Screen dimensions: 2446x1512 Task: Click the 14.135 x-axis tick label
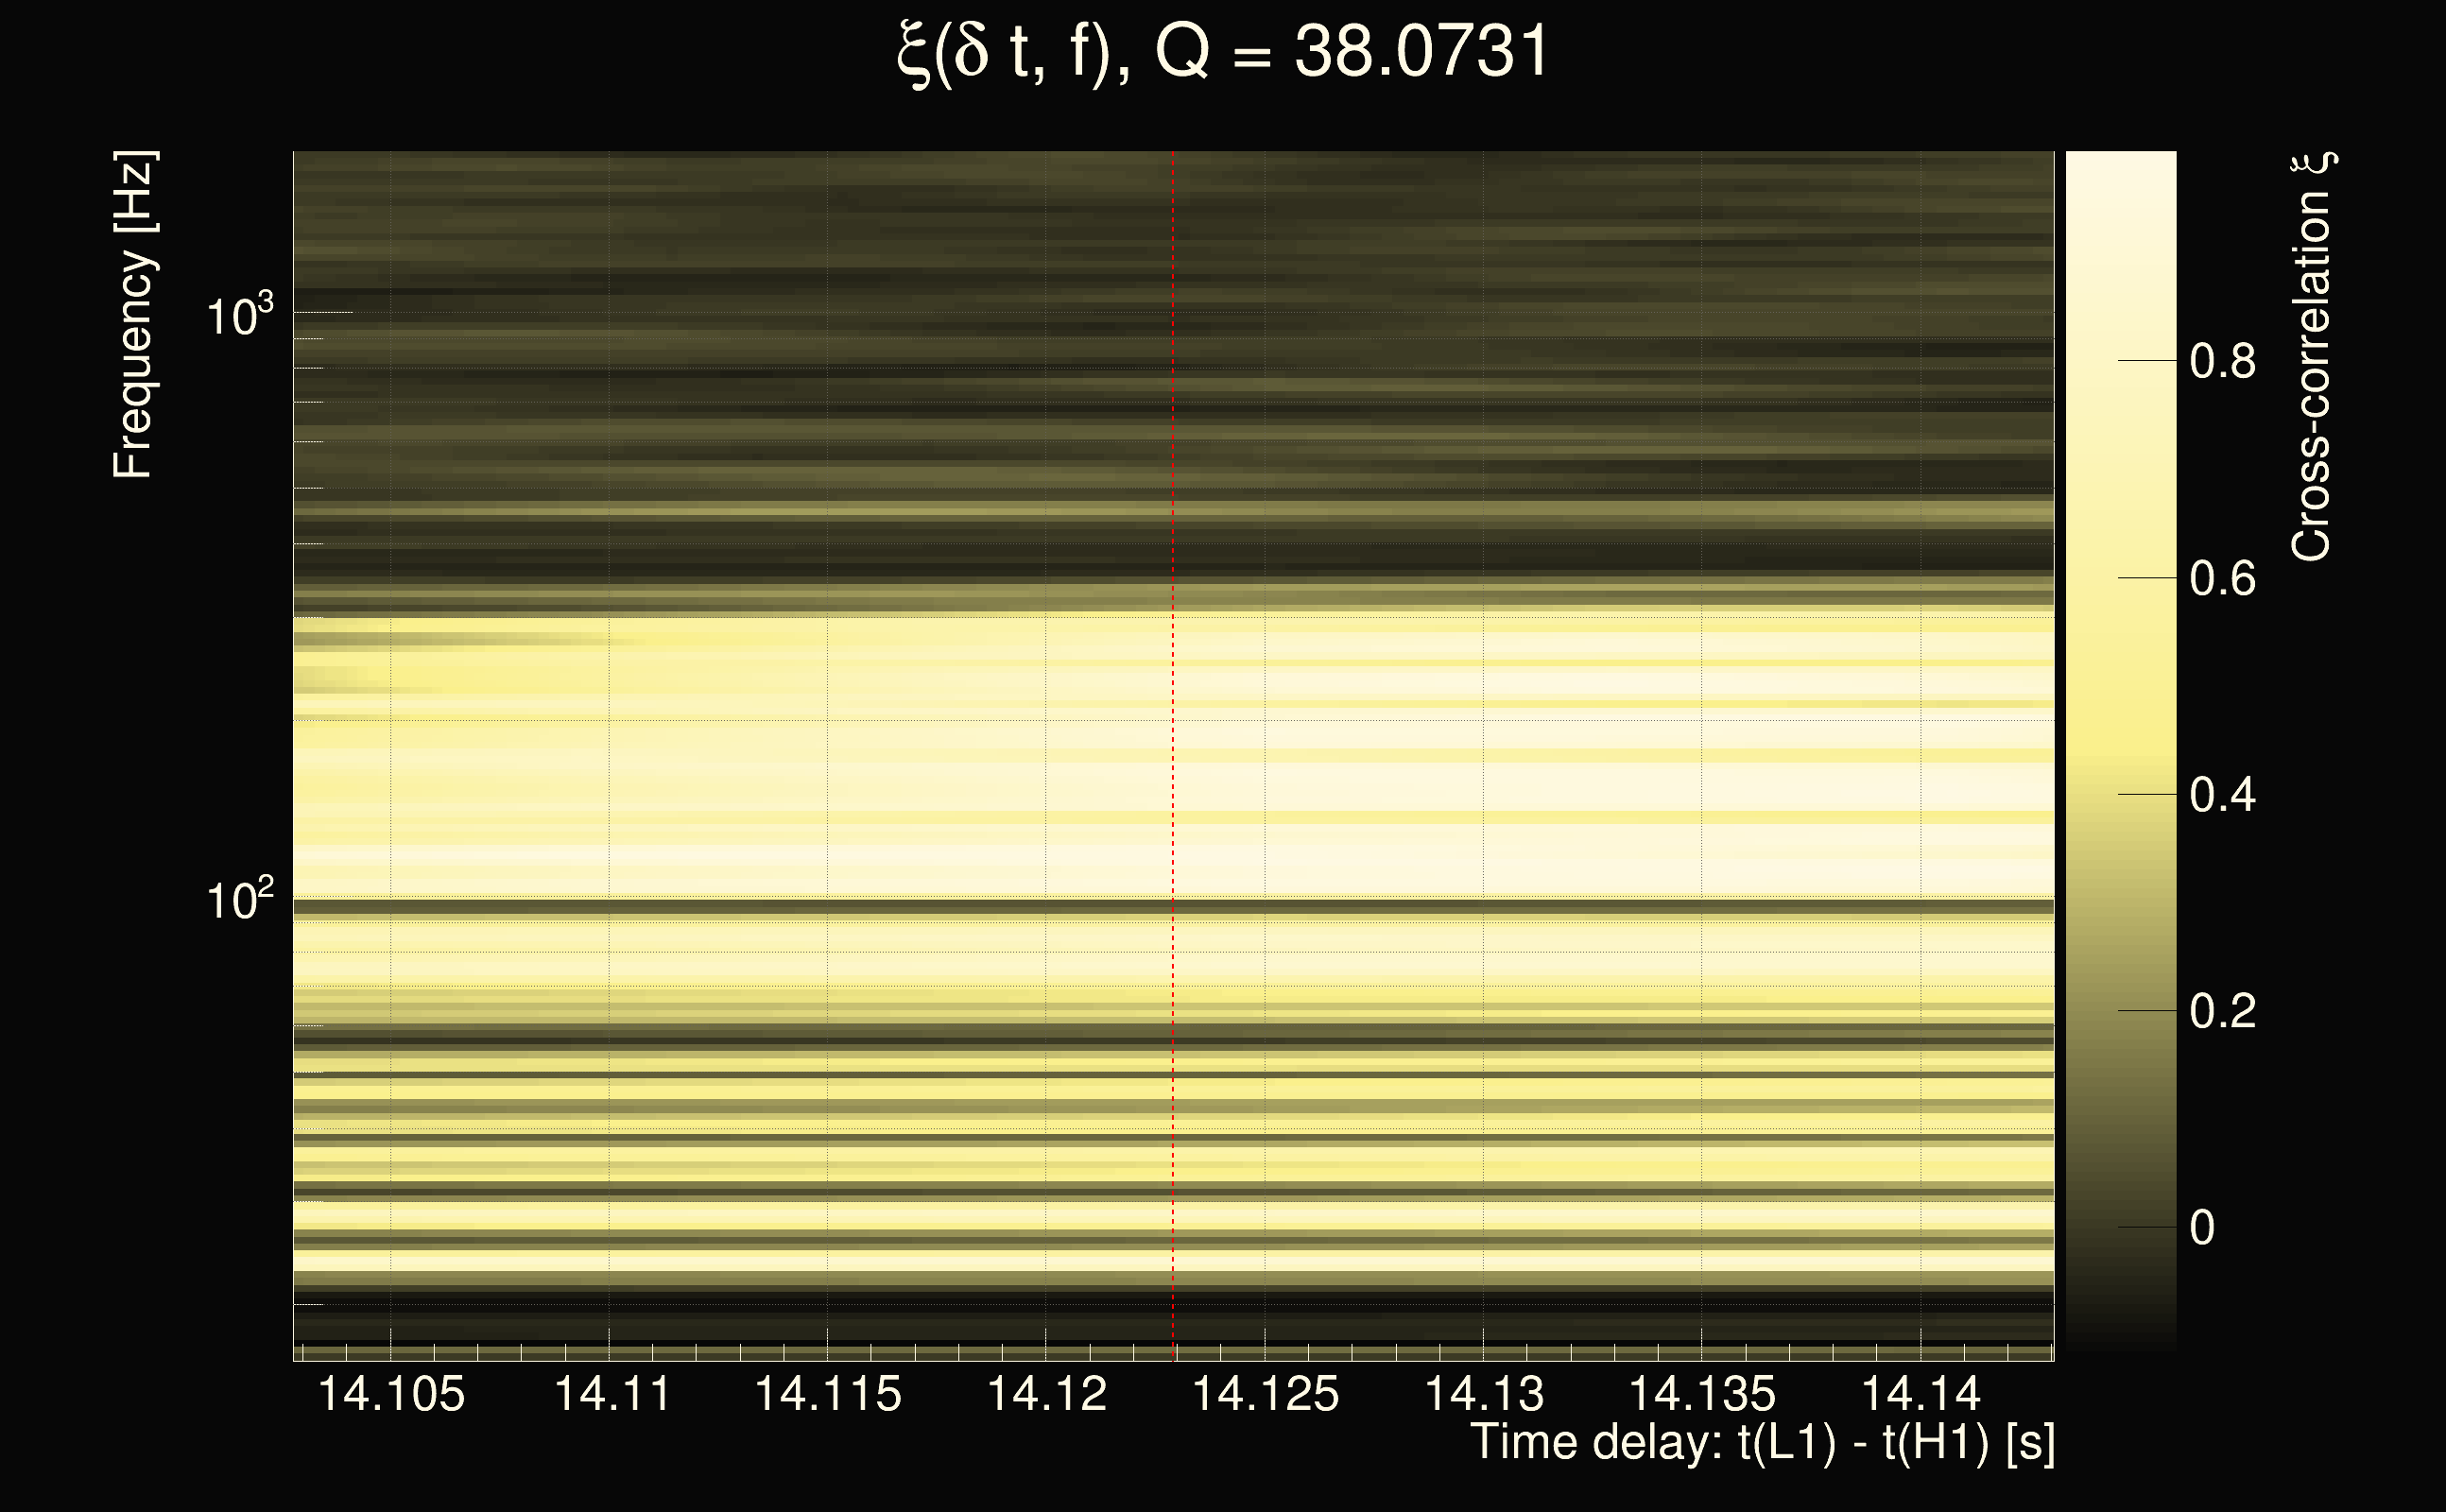[x=1702, y=1394]
